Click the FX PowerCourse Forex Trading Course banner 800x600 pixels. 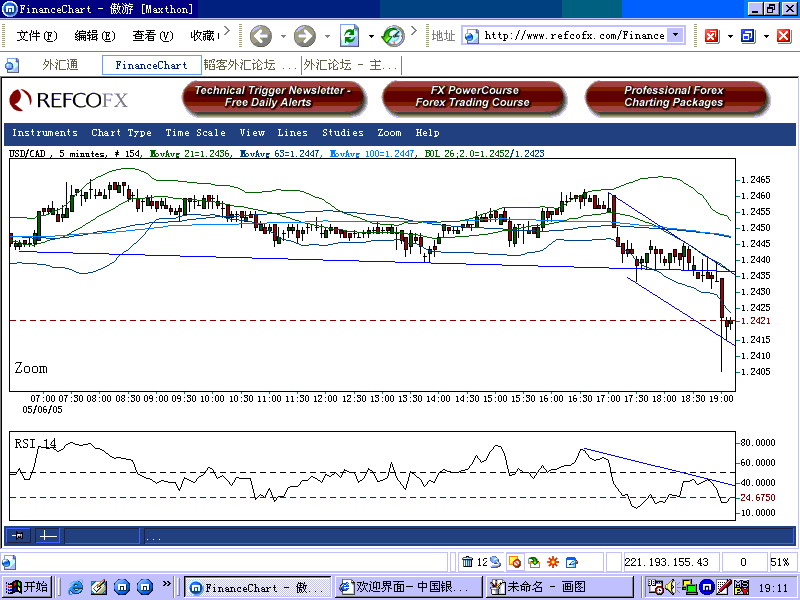click(x=474, y=97)
